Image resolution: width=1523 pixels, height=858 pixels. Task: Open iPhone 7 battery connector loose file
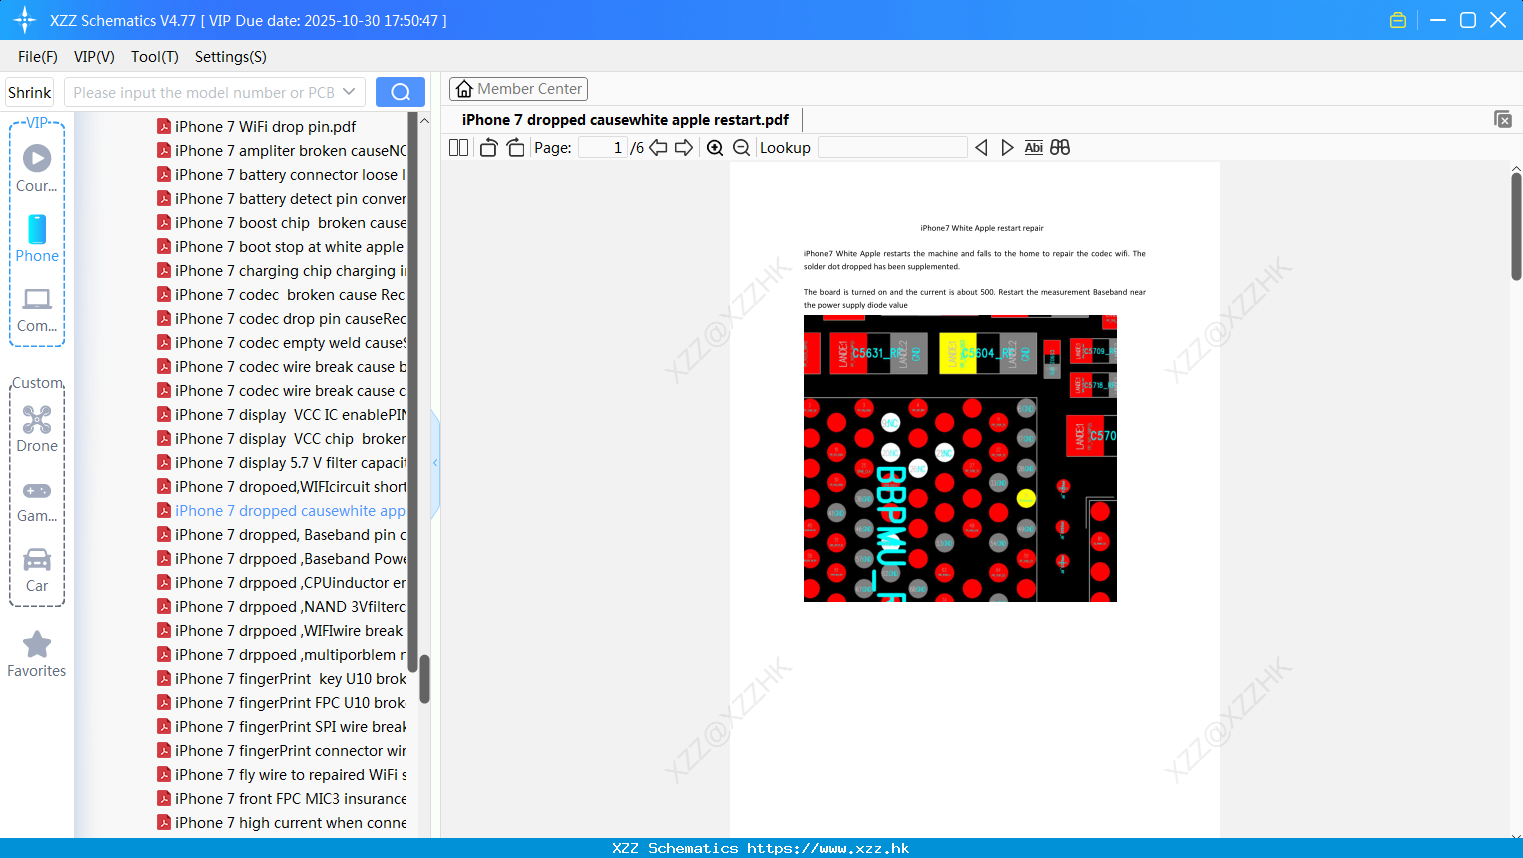tap(282, 175)
